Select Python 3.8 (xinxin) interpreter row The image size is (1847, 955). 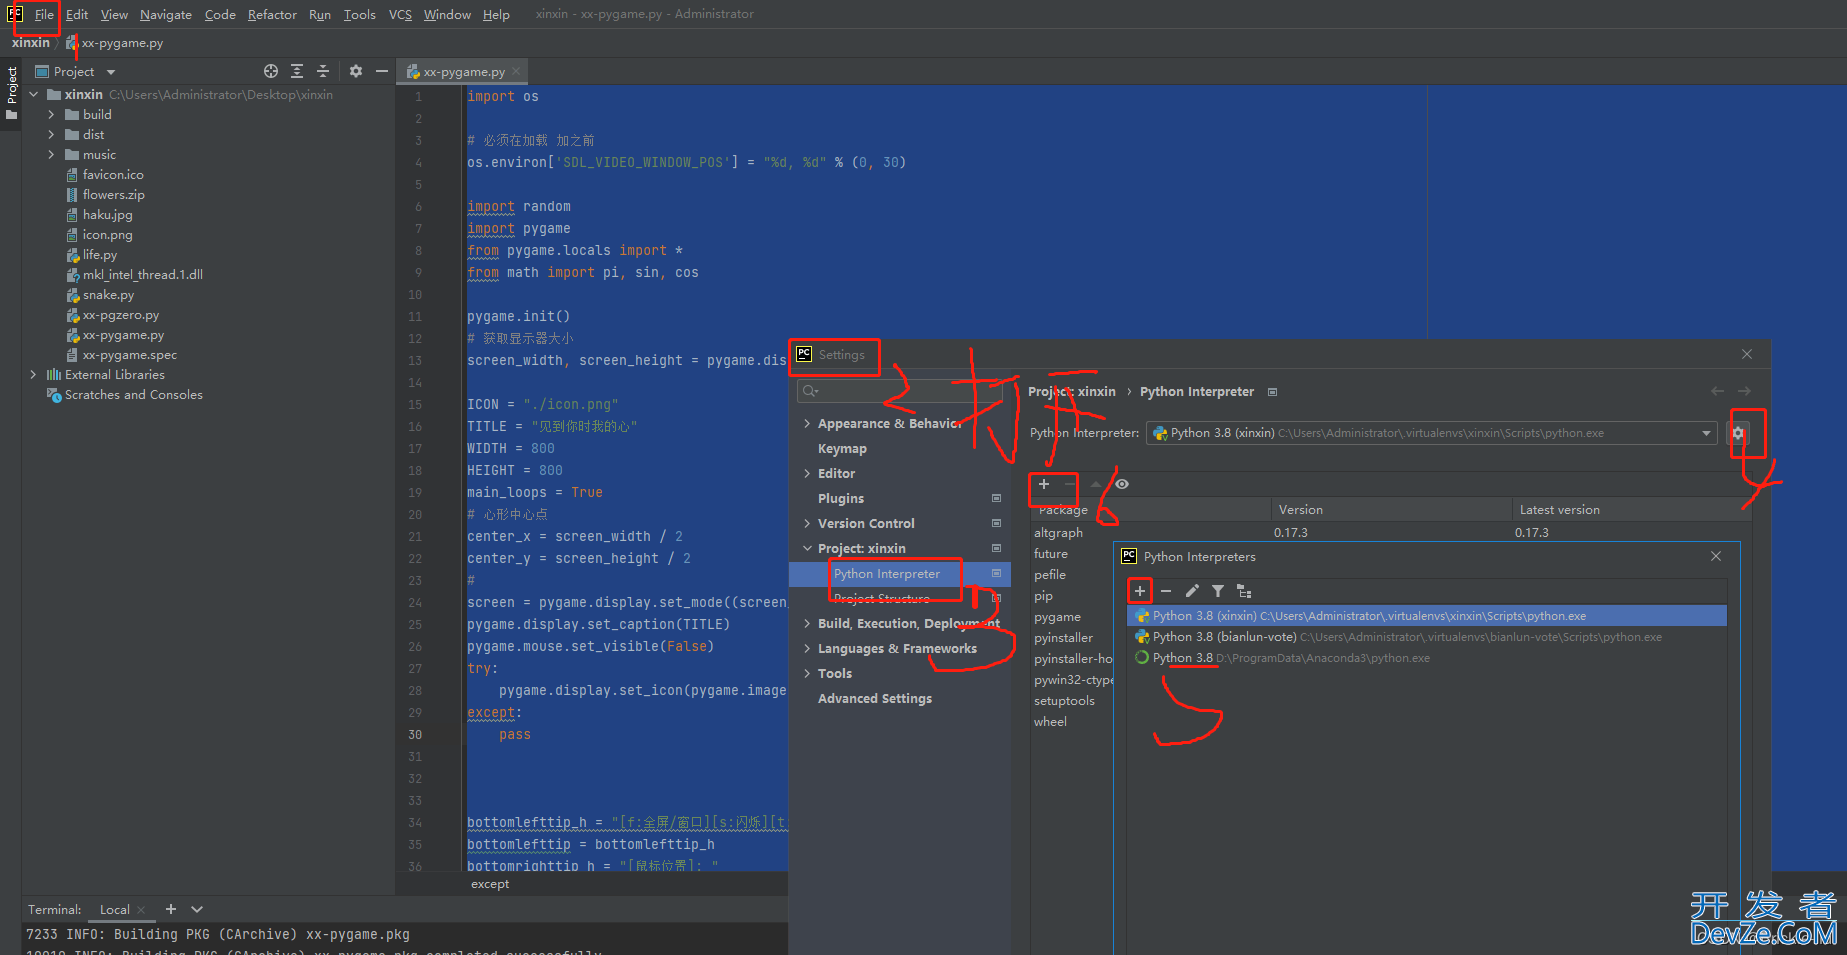(1427, 616)
